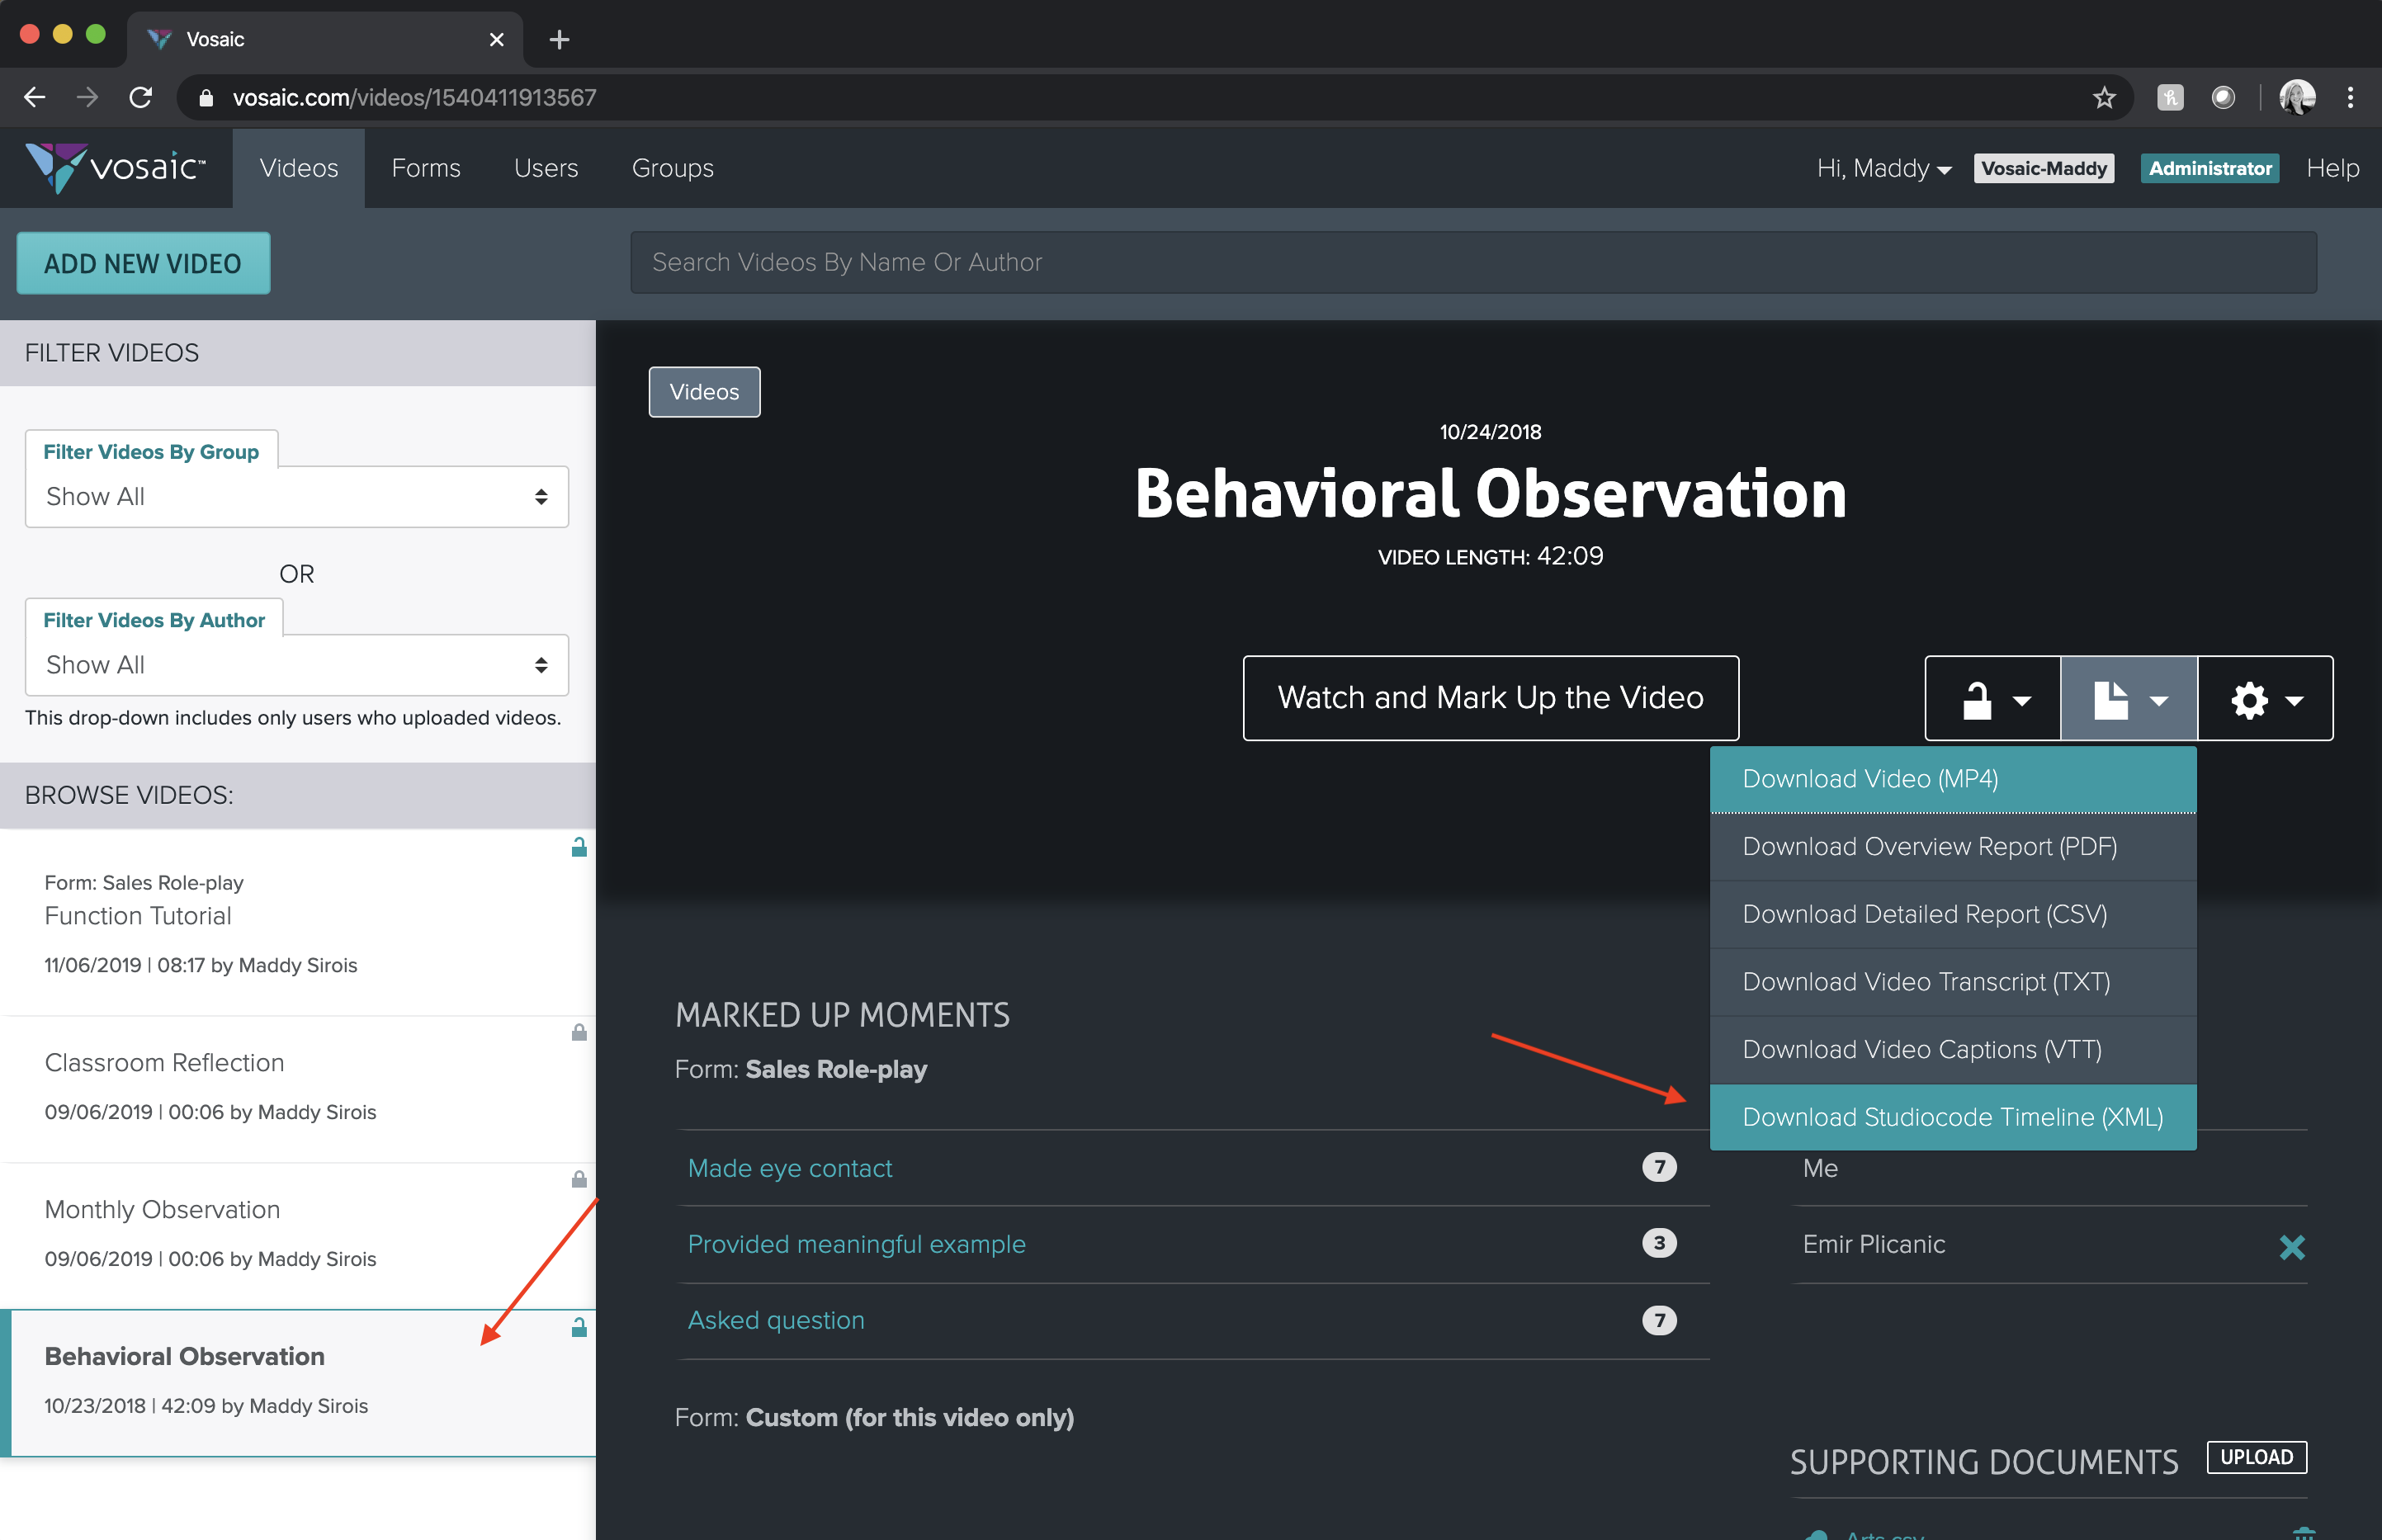This screenshot has width=2382, height=1540.
Task: Click ADD NEW VIDEO button
Action: pos(143,263)
